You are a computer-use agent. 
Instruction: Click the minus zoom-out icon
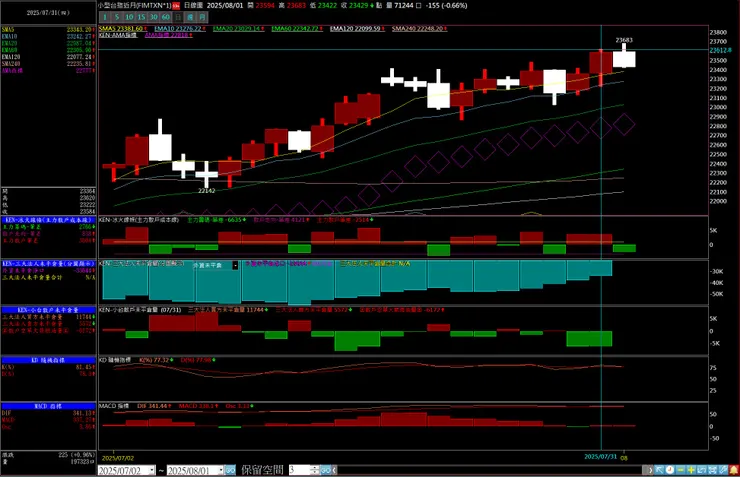pyautogui.click(x=681, y=470)
